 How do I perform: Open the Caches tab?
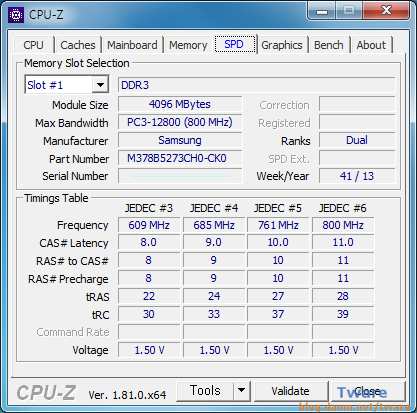pyautogui.click(x=78, y=45)
